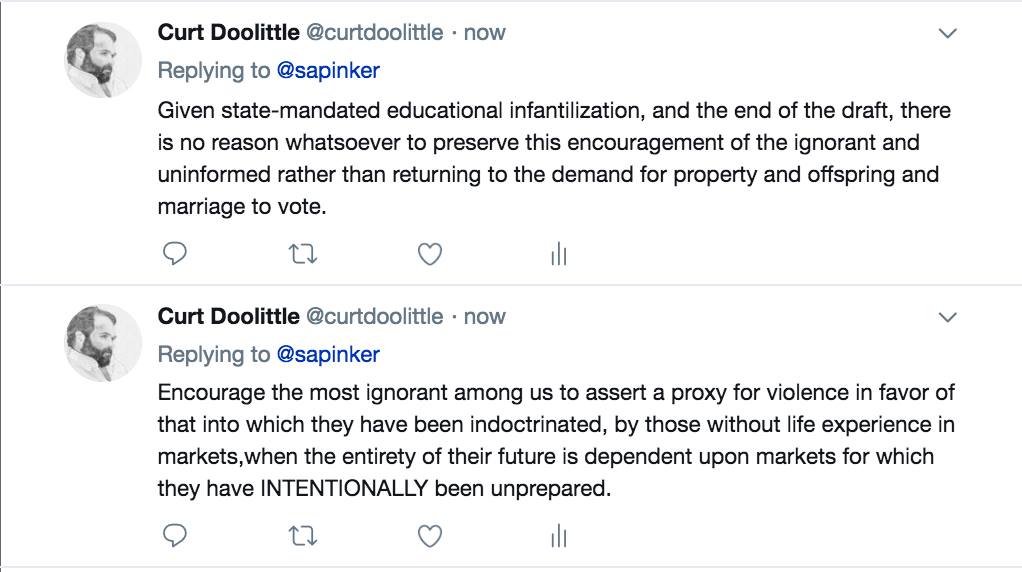The image size is (1022, 572).
Task: Click the 'now' timestamp on second tweet
Action: [x=485, y=316]
